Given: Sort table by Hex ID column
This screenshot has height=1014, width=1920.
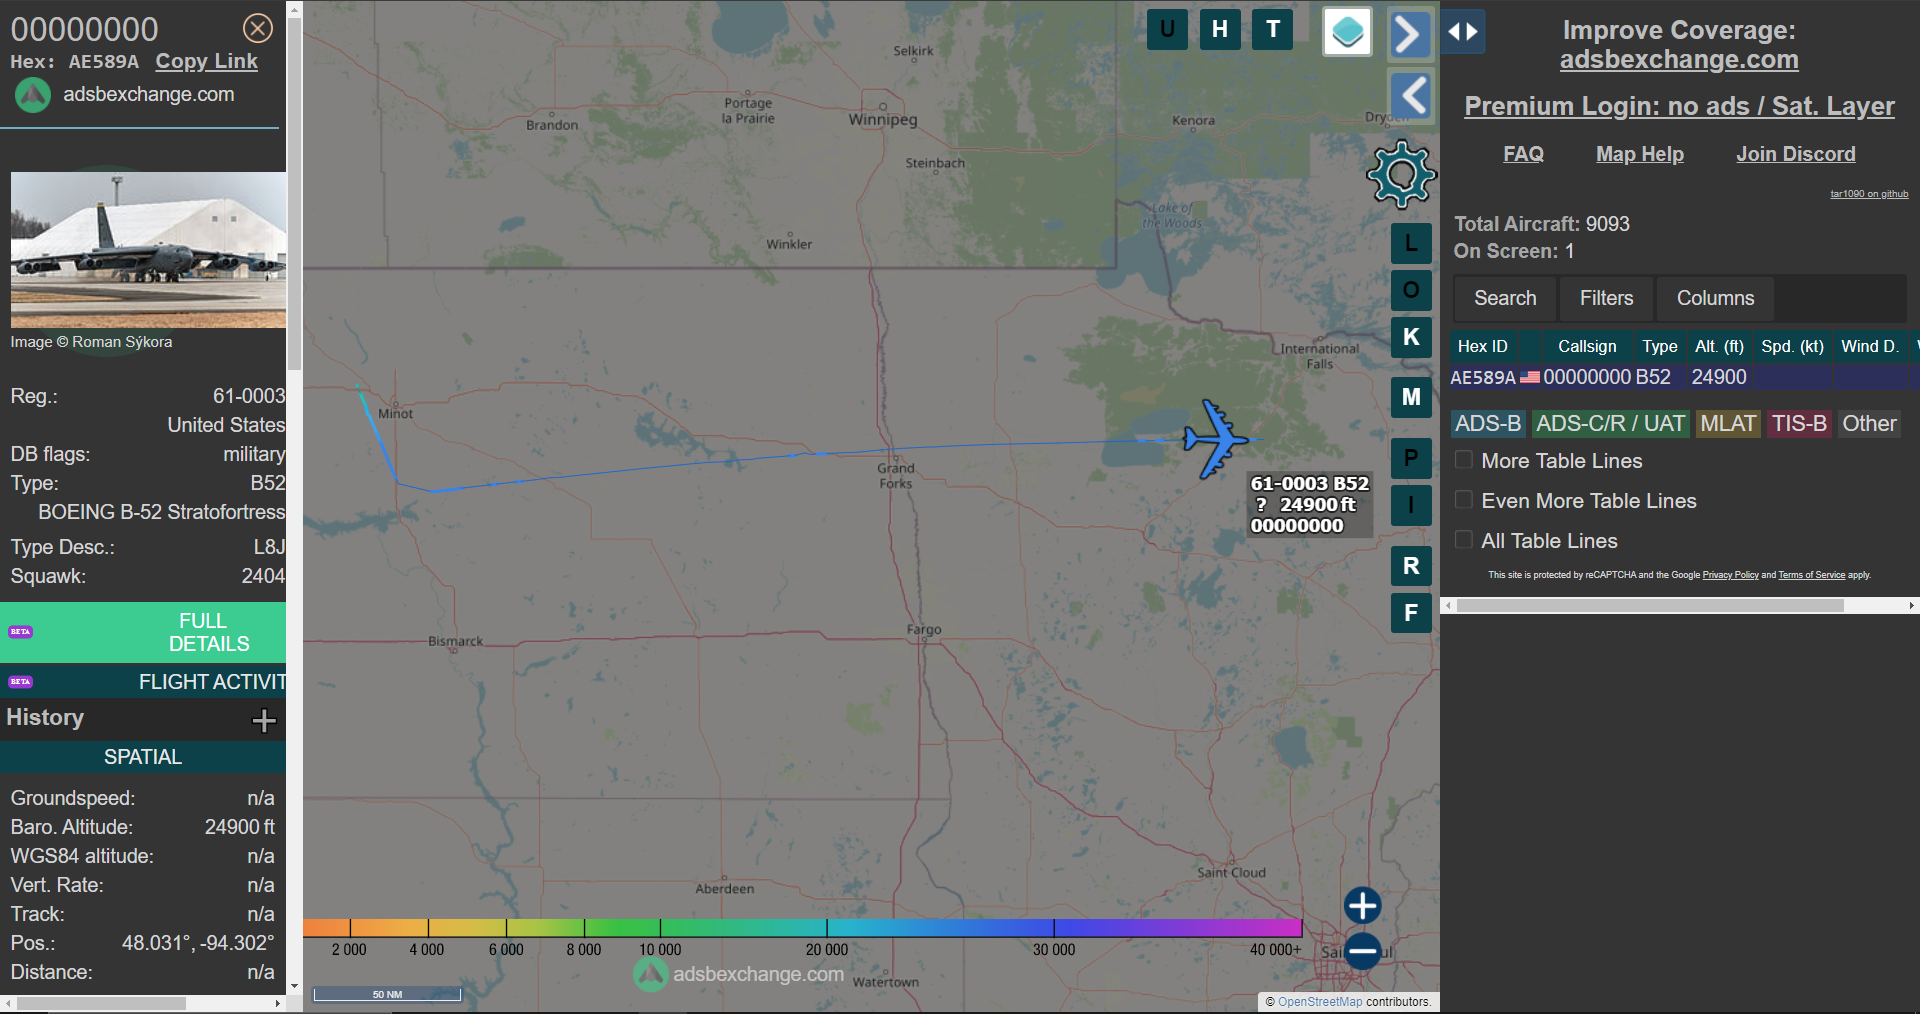Looking at the screenshot, I should pyautogui.click(x=1482, y=346).
